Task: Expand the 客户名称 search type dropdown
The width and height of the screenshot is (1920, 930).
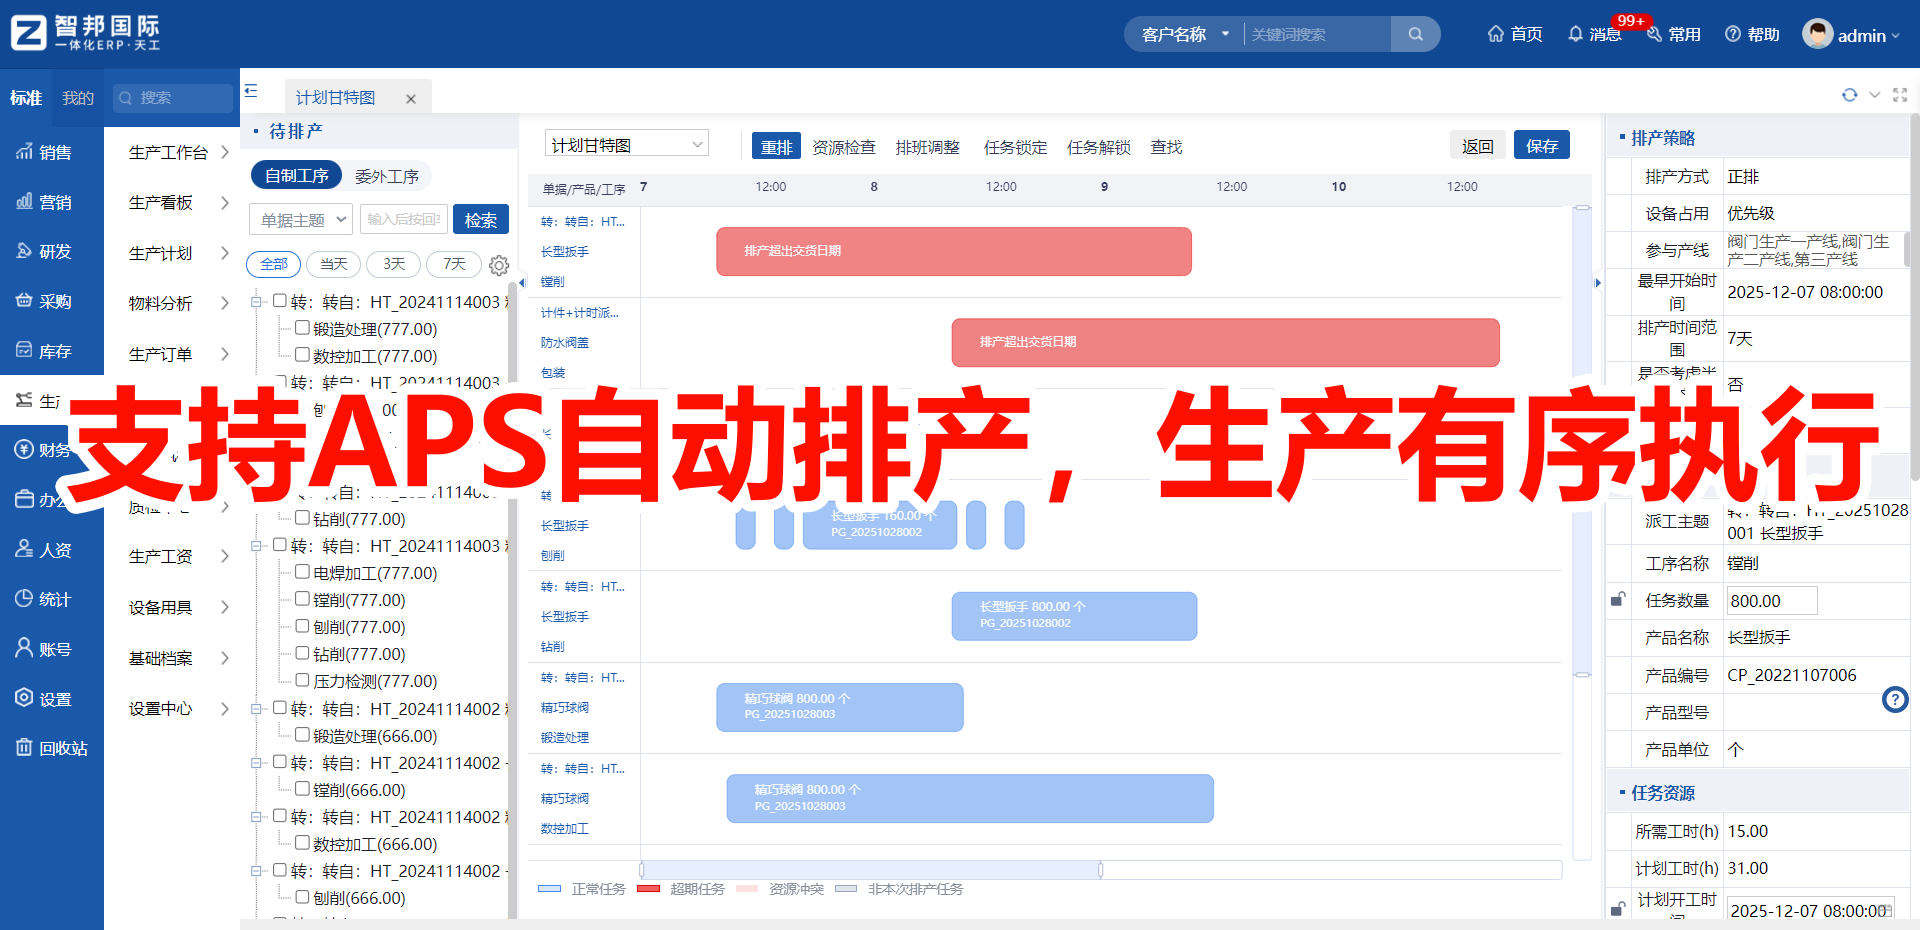Action: tap(1185, 34)
